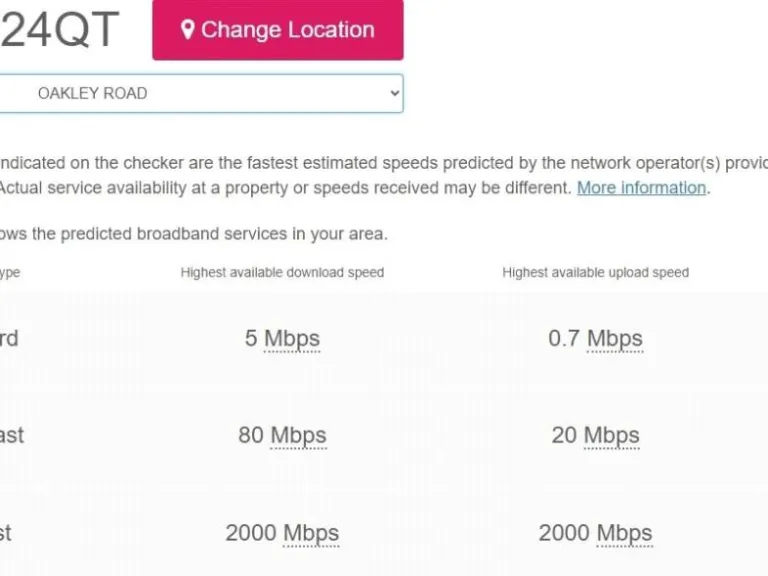Click the Highest available download speed header
Image resolution: width=768 pixels, height=576 pixels.
(282, 272)
